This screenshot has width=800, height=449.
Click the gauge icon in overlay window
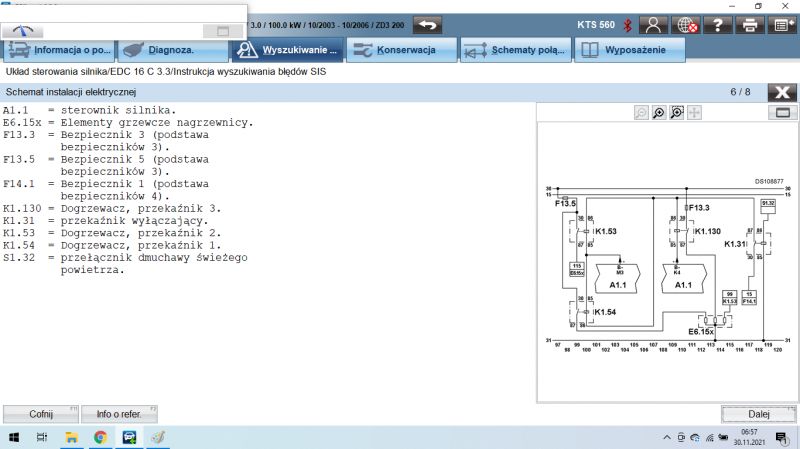[22, 31]
